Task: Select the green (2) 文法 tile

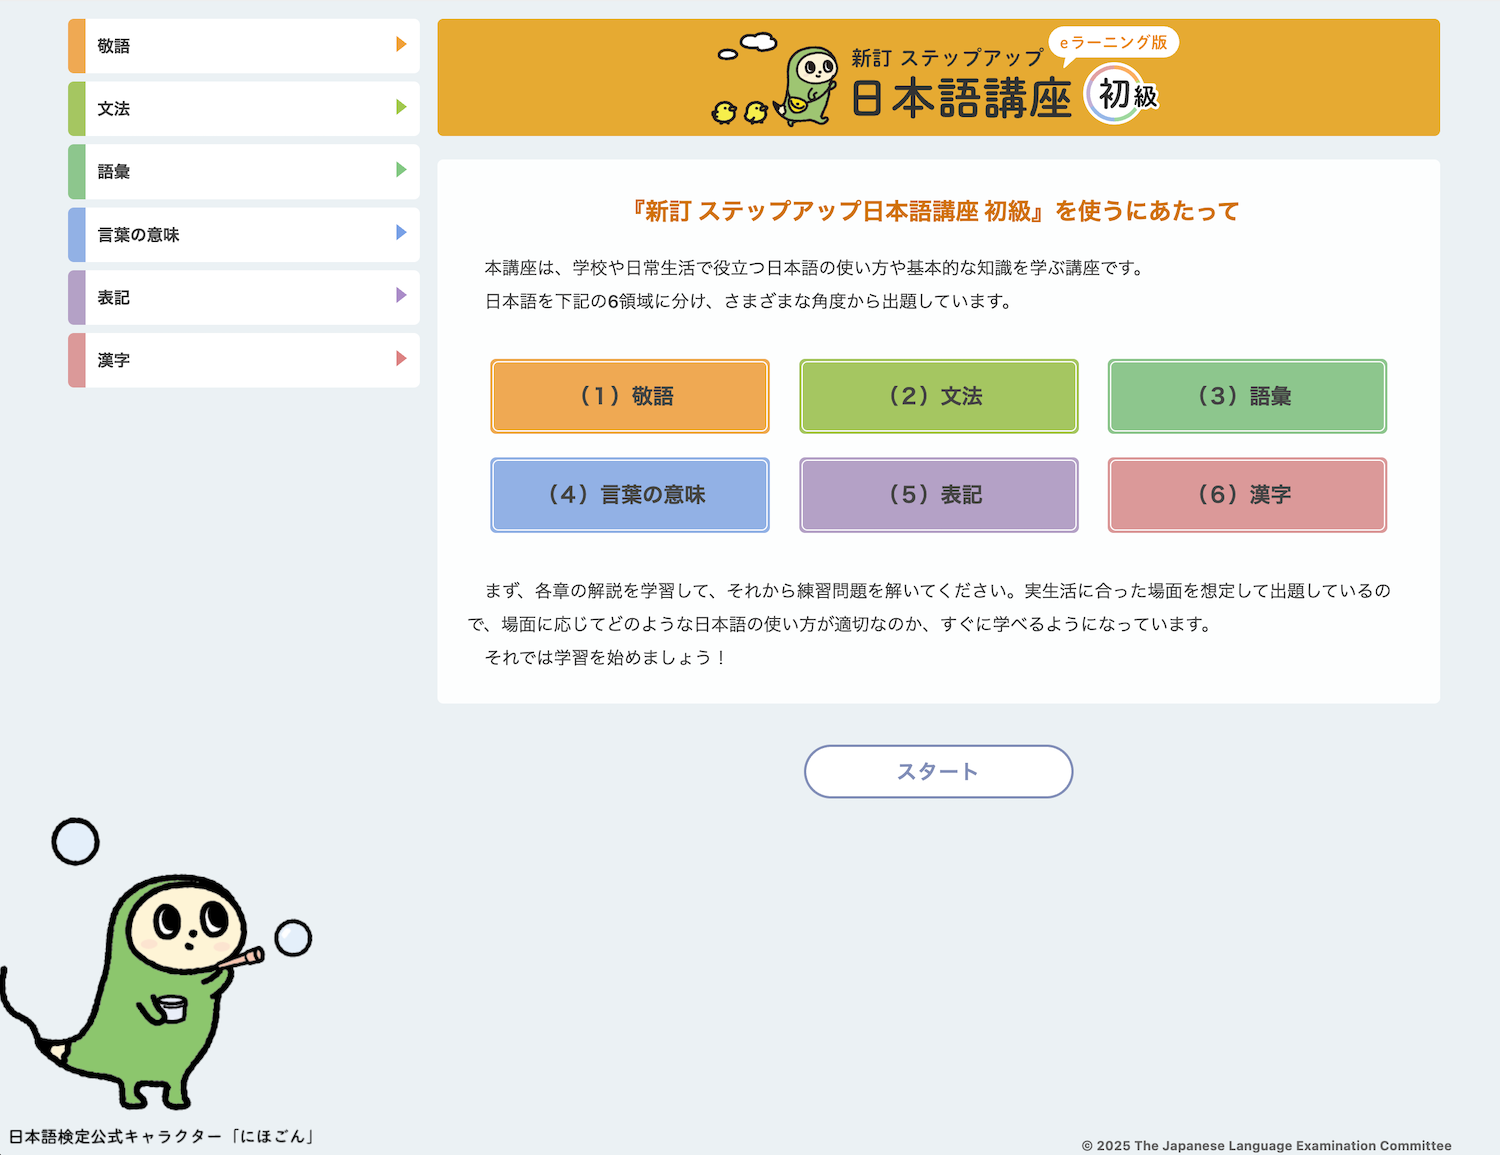Action: pos(938,396)
